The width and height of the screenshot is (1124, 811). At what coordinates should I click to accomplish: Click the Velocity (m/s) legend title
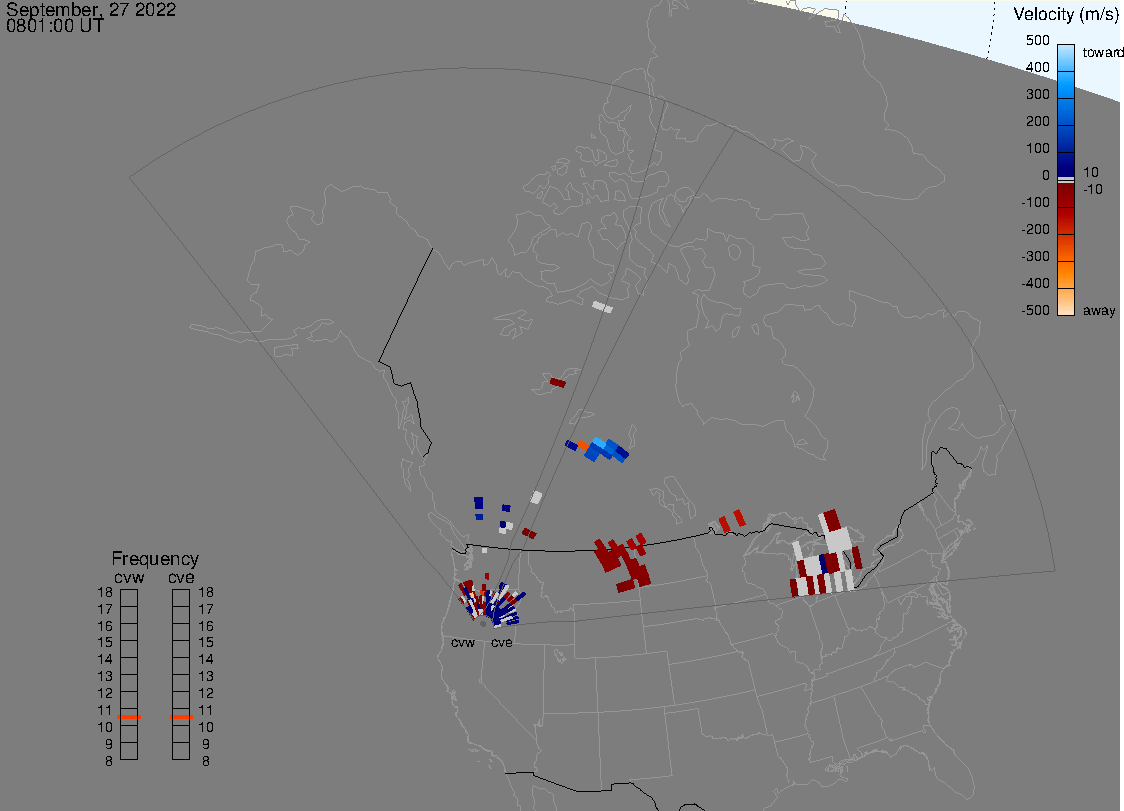[x=1066, y=14]
